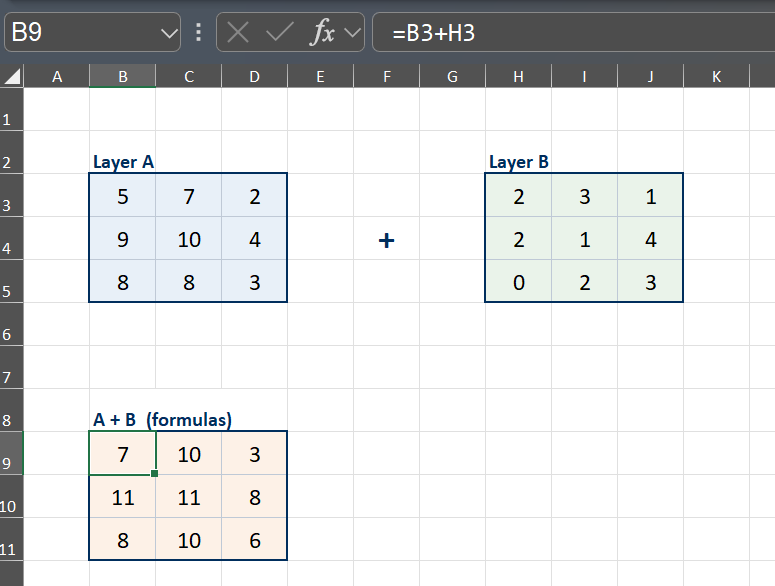Screen dimensions: 775x586
Task: Open the Insert Function fx icon
Action: click(x=322, y=33)
